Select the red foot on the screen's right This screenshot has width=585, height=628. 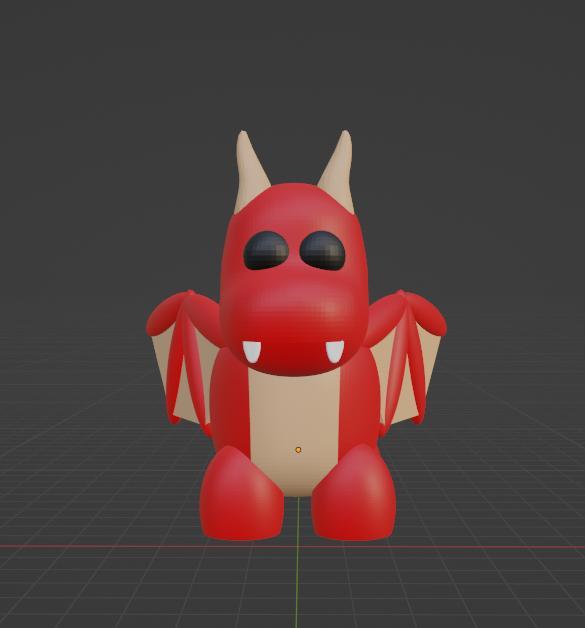[x=354, y=493]
